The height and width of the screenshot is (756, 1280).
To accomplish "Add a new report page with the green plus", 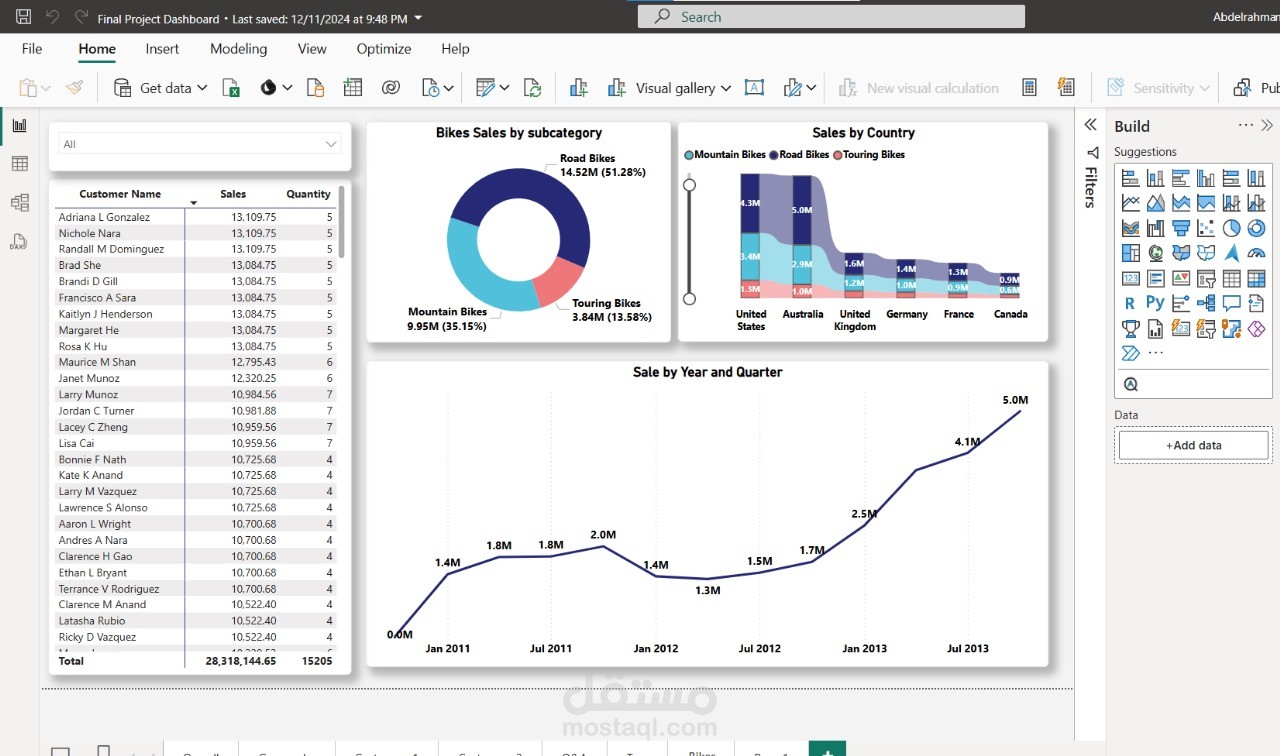I will [x=827, y=747].
